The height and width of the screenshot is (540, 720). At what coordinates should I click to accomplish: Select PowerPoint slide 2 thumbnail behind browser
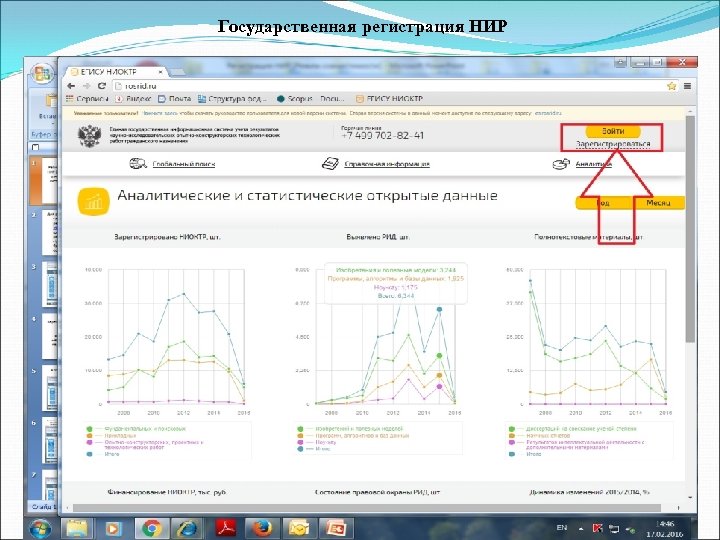coord(50,233)
